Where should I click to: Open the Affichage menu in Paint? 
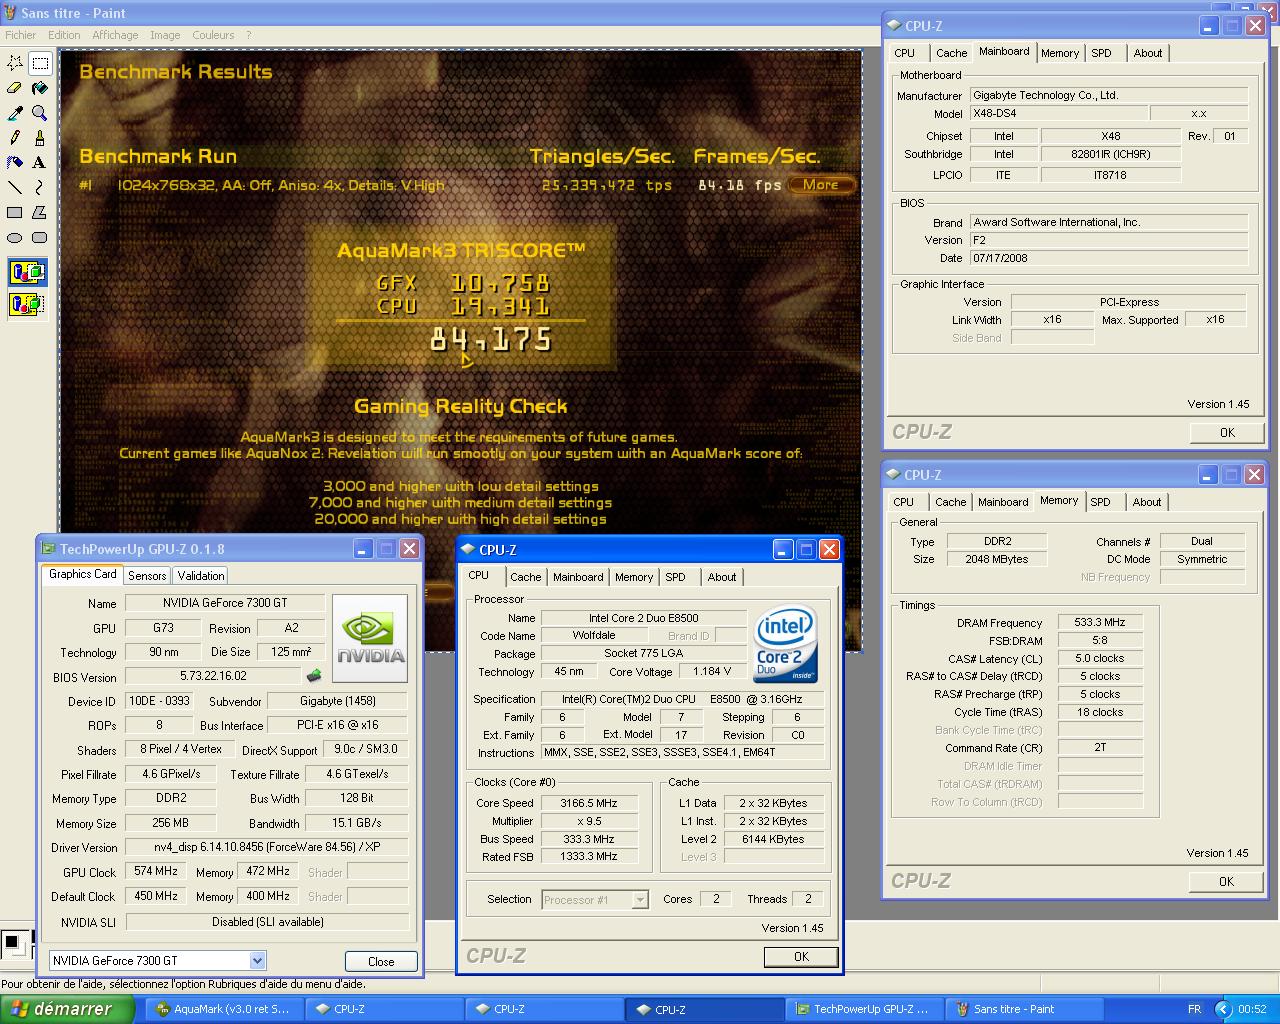coord(115,35)
